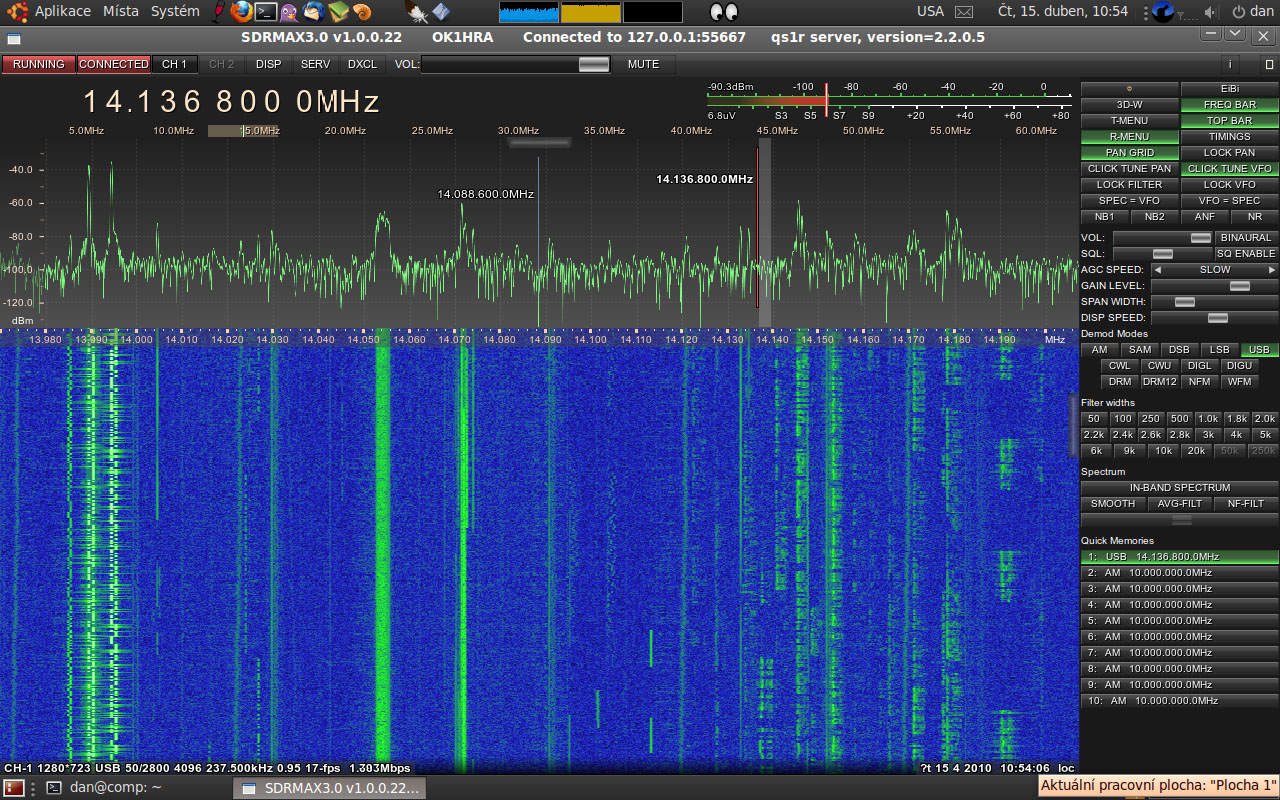
Task: Click the orange shell launcher icon
Action: point(362,12)
